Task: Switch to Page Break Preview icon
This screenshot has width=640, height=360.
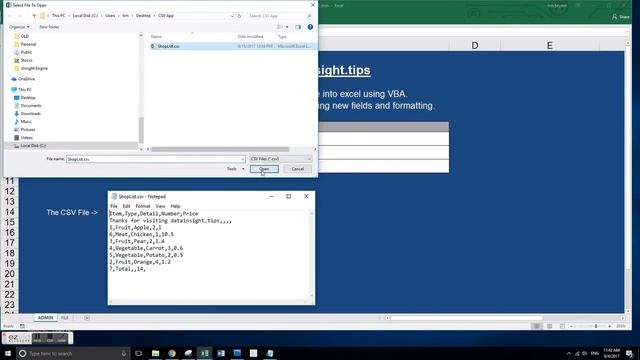Action: [x=562, y=326]
